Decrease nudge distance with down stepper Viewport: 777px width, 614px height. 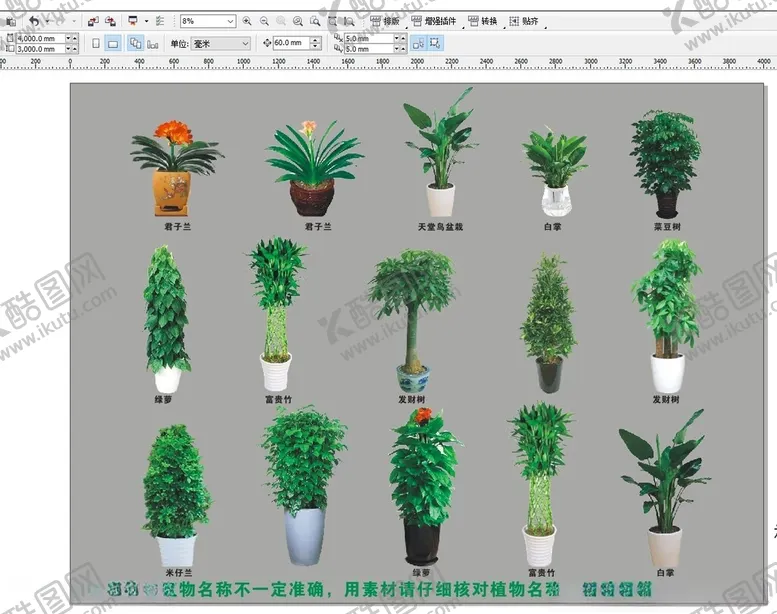tap(315, 47)
